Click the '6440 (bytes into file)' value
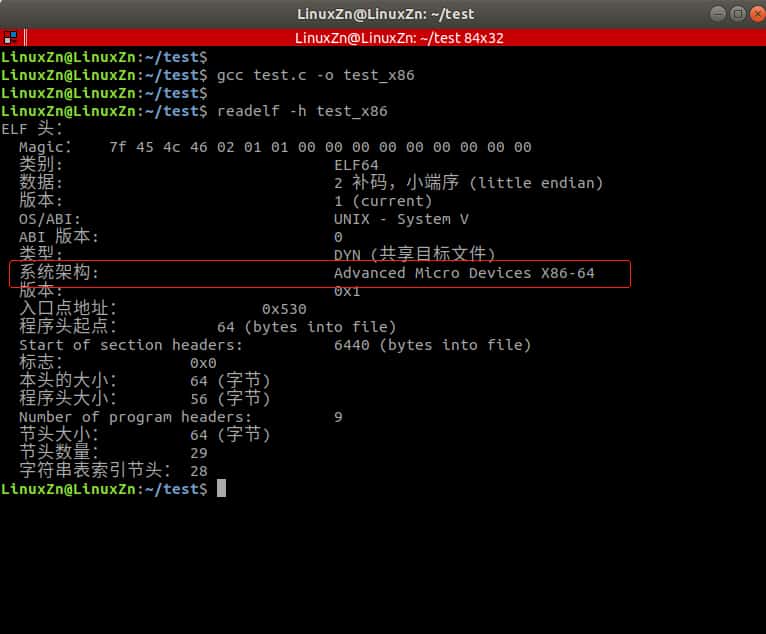 (432, 345)
